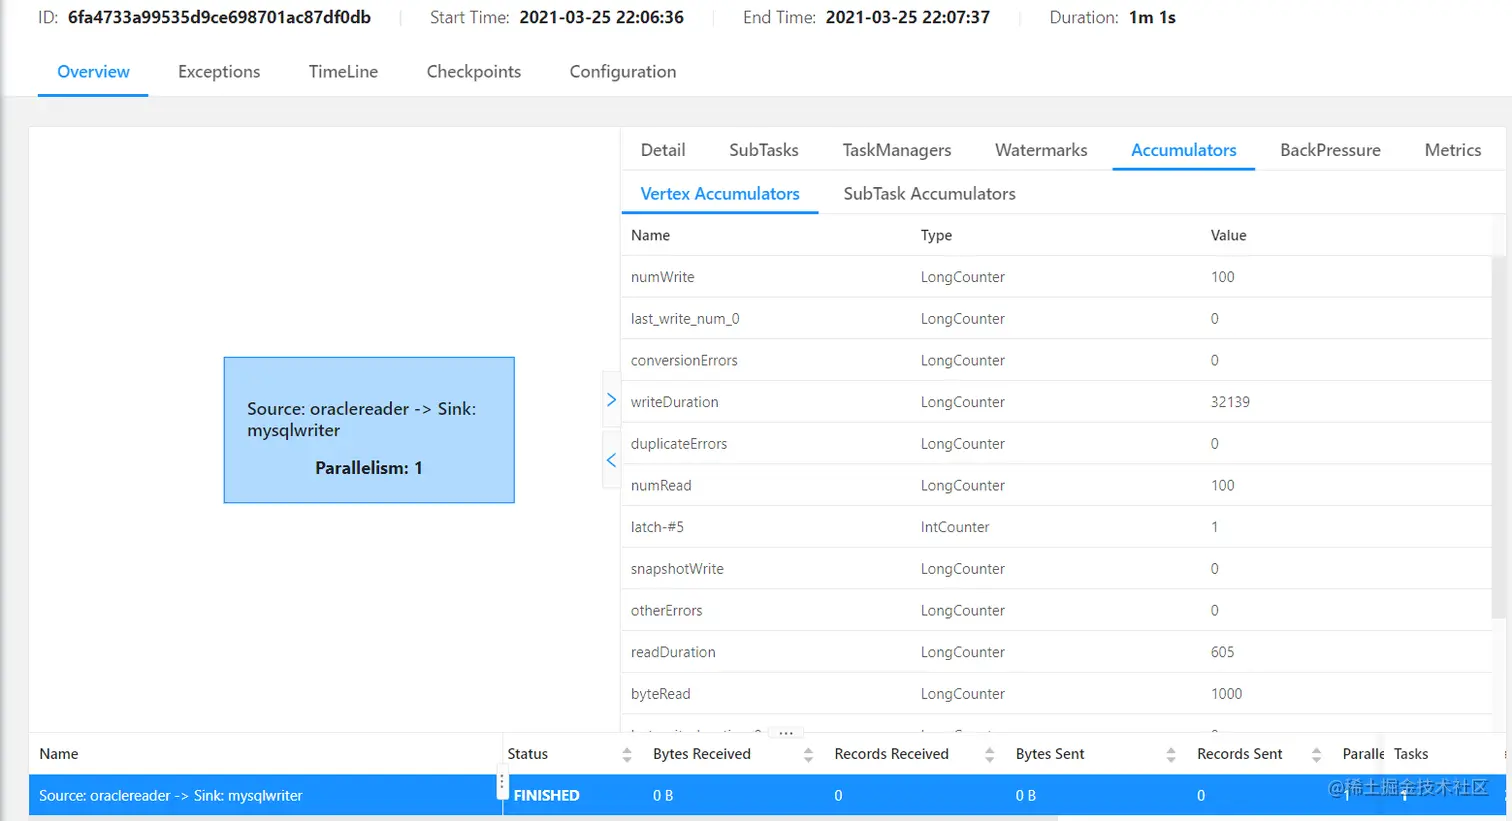Click the End Time value 22:07:37
The width and height of the screenshot is (1512, 821).
(908, 17)
